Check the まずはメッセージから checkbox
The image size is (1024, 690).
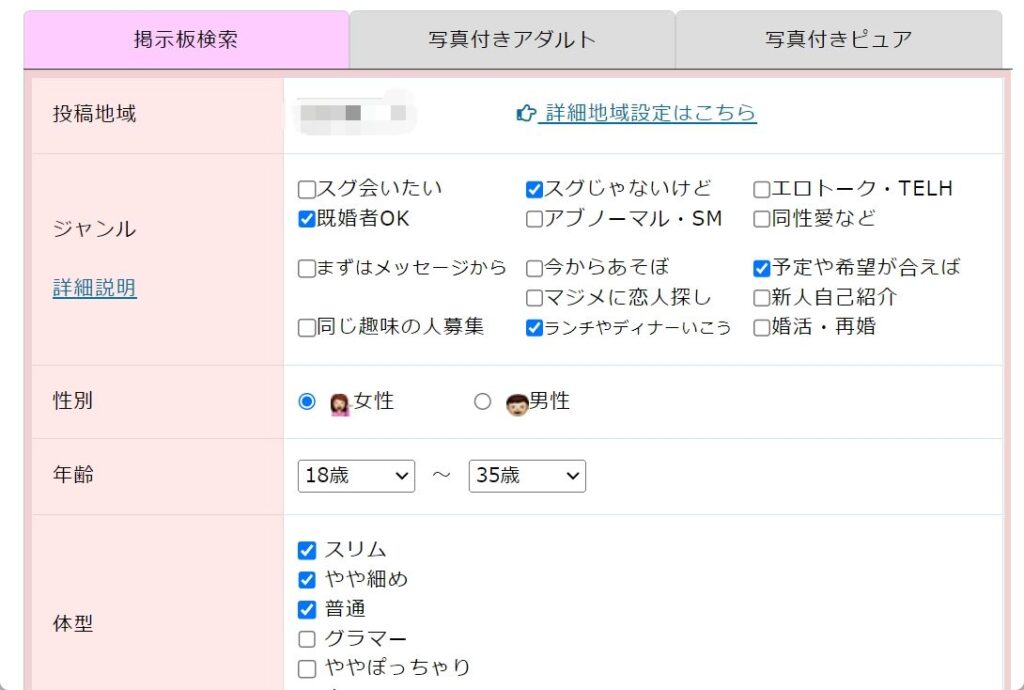pos(307,268)
